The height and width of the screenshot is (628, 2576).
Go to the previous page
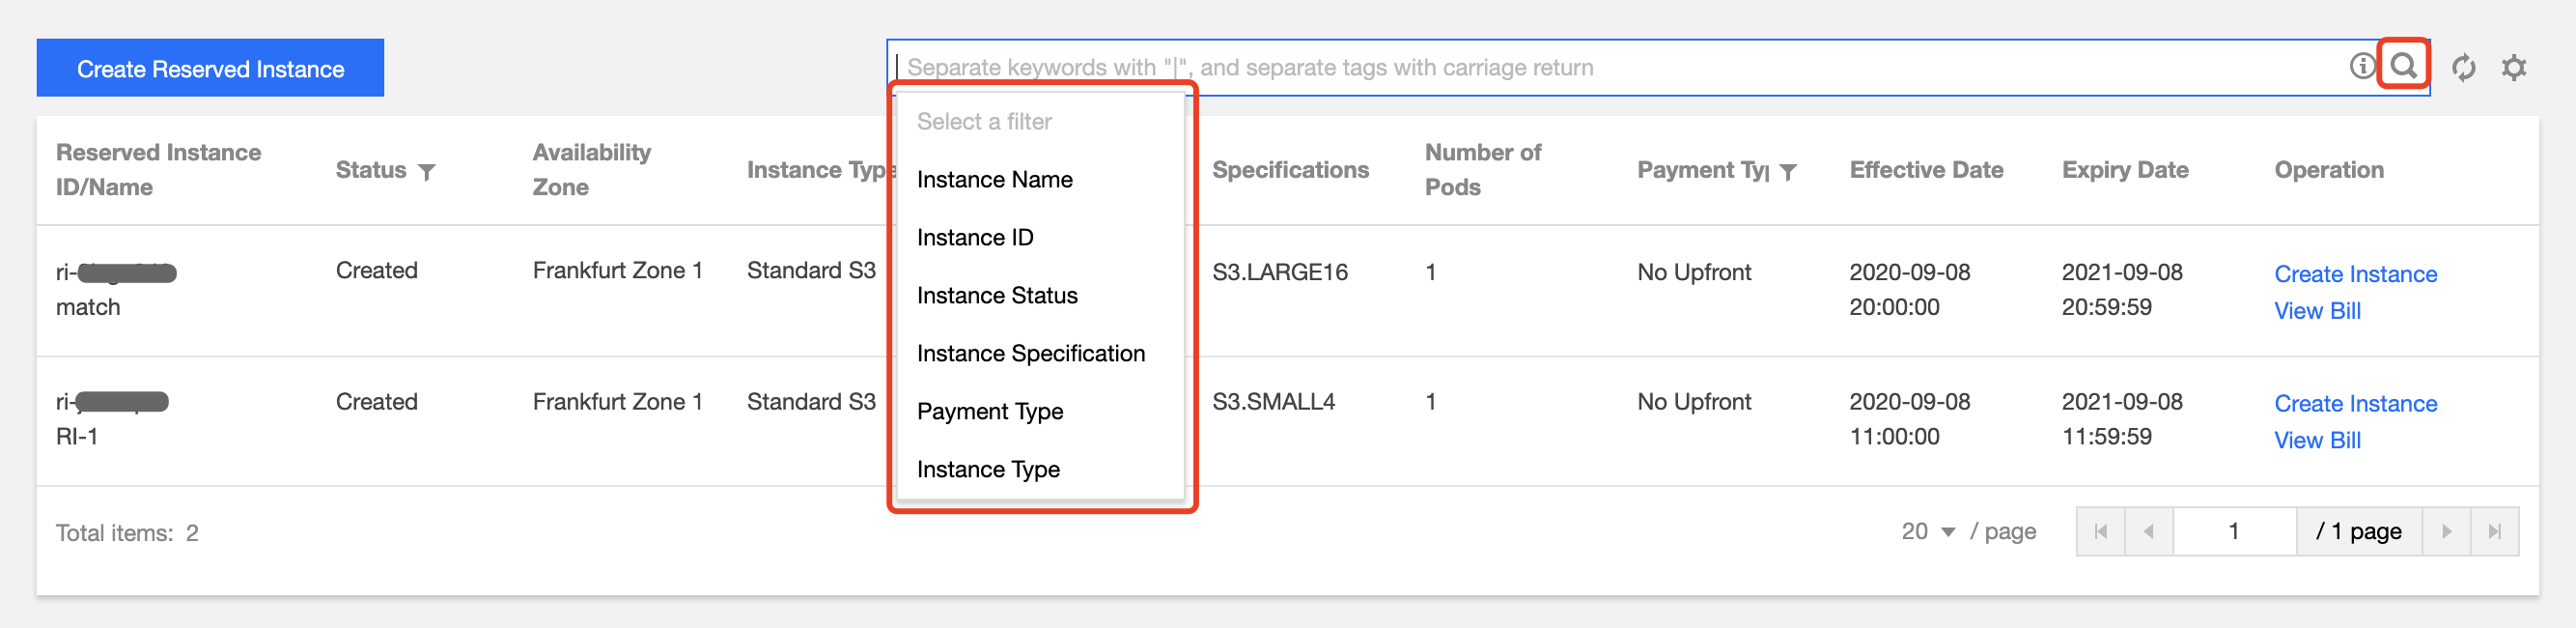coord(2148,532)
